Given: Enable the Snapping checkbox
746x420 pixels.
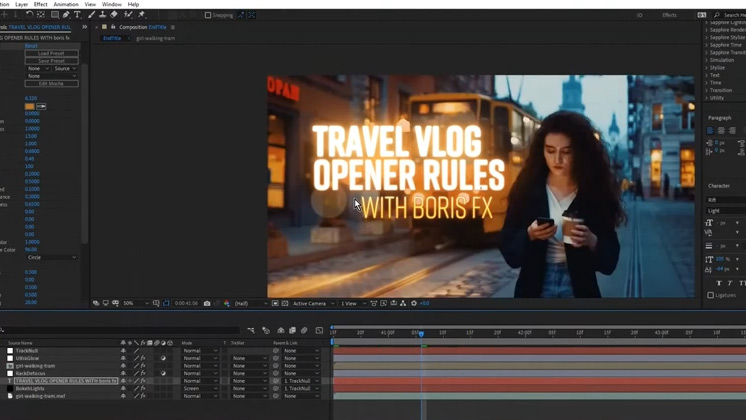Looking at the screenshot, I should 208,15.
